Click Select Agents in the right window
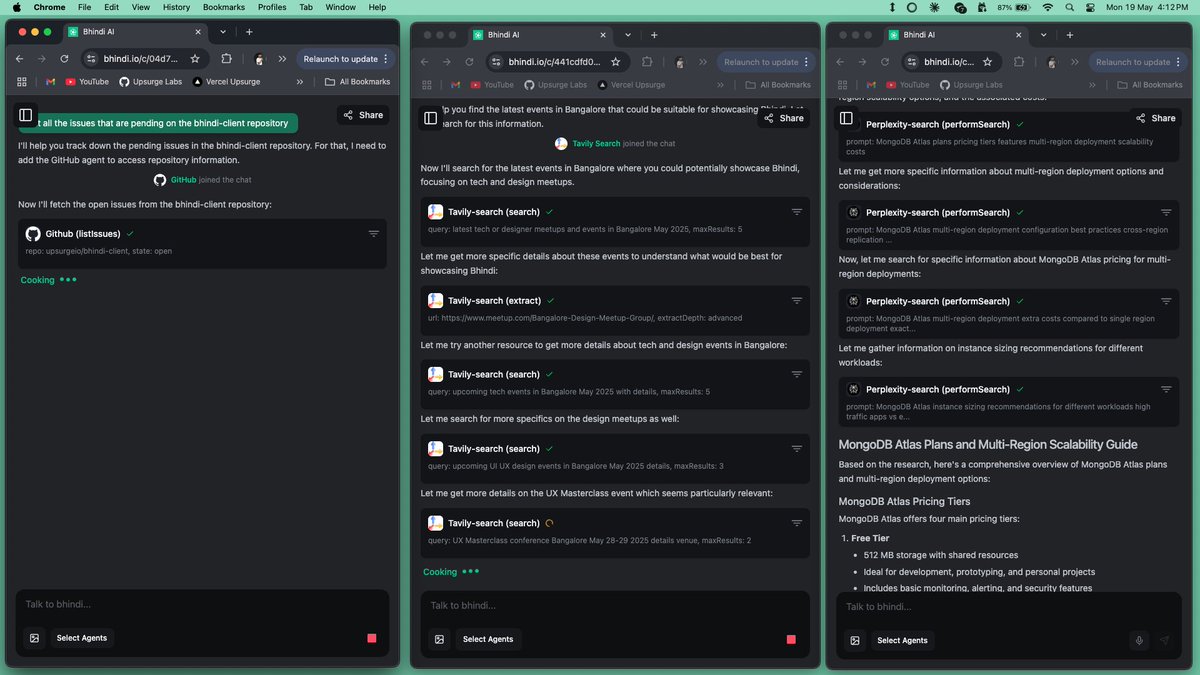This screenshot has width=1200, height=675. [902, 640]
